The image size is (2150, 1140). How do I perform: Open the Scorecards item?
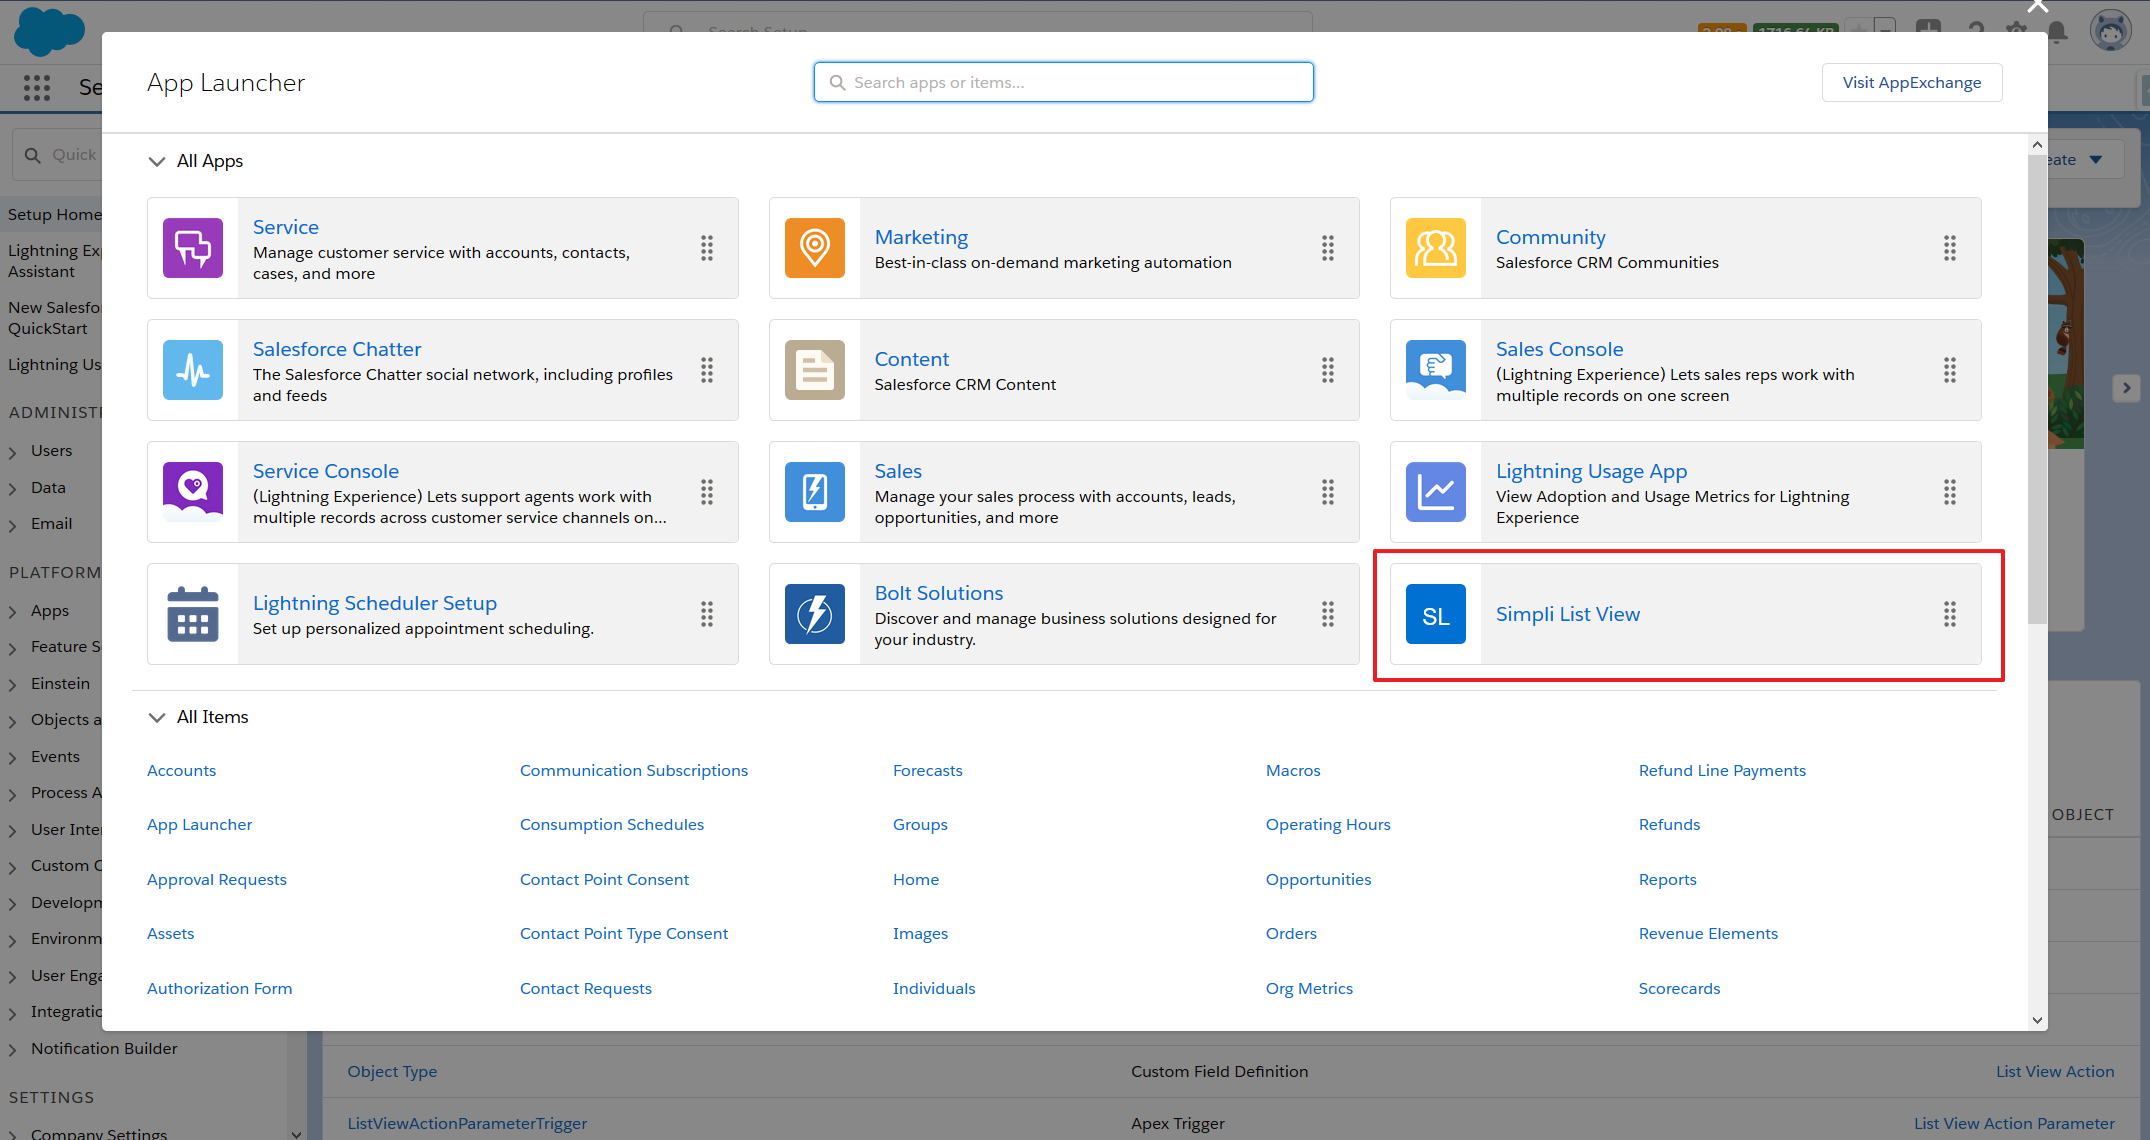click(x=1679, y=988)
